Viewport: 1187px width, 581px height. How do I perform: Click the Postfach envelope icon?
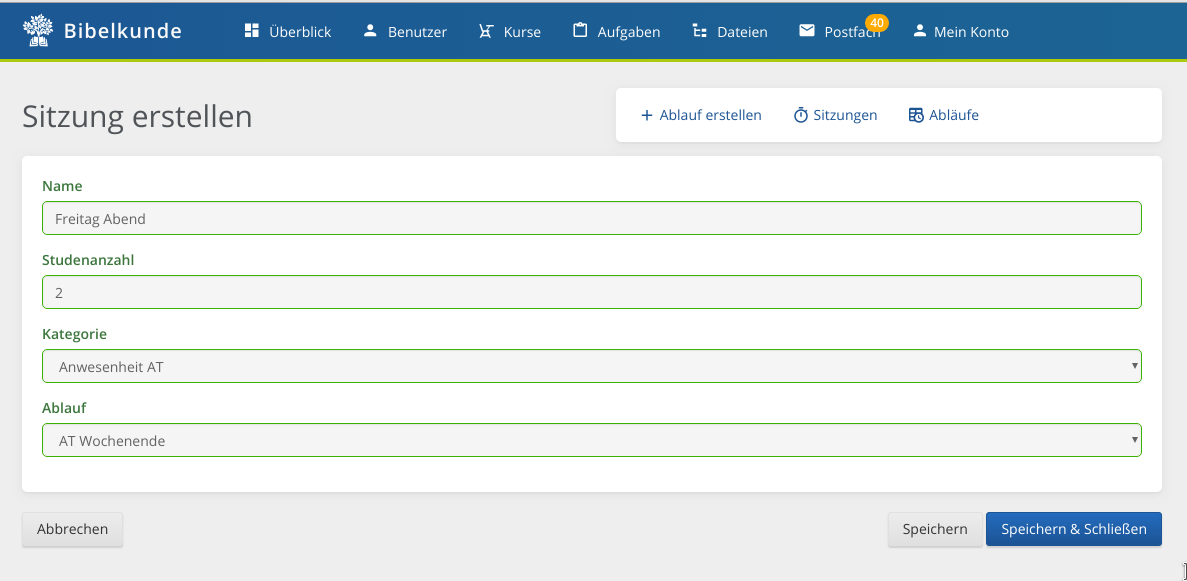tap(807, 30)
